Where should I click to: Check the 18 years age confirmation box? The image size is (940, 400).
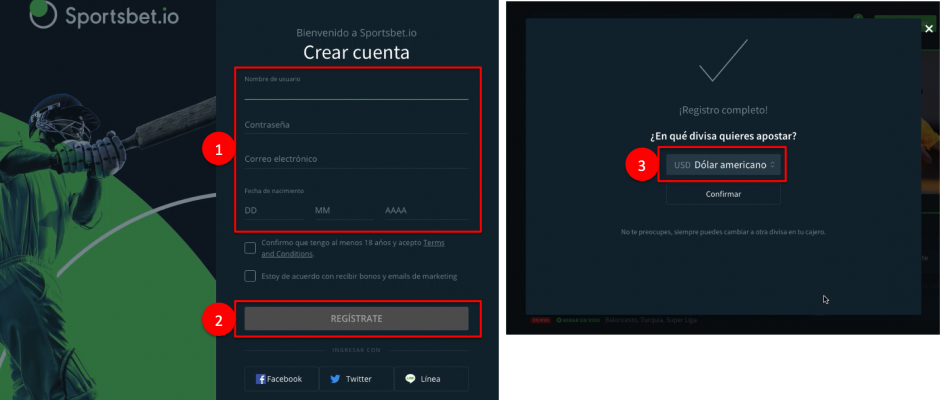(x=250, y=248)
